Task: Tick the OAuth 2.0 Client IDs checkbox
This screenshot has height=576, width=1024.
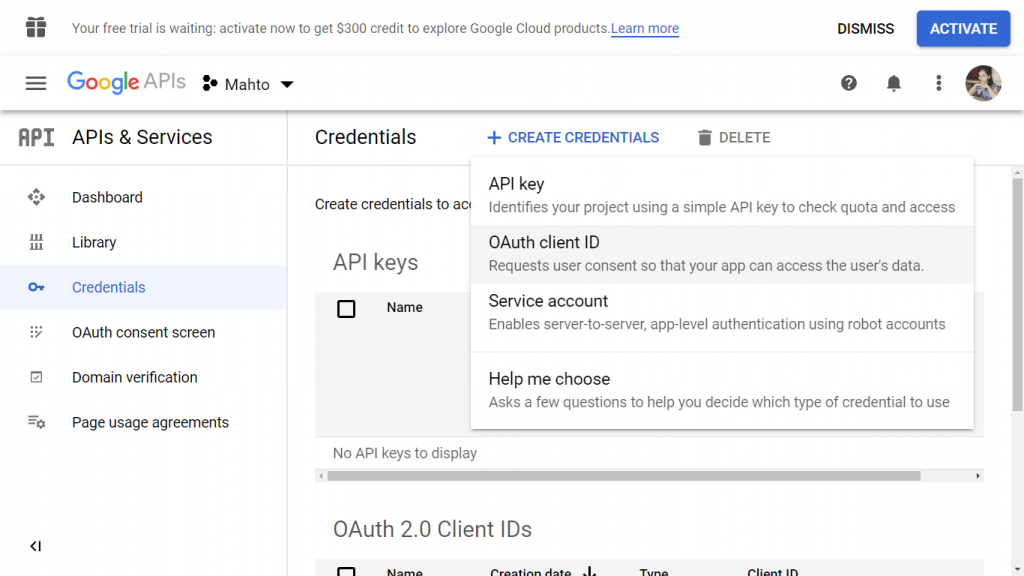Action: click(x=346, y=571)
